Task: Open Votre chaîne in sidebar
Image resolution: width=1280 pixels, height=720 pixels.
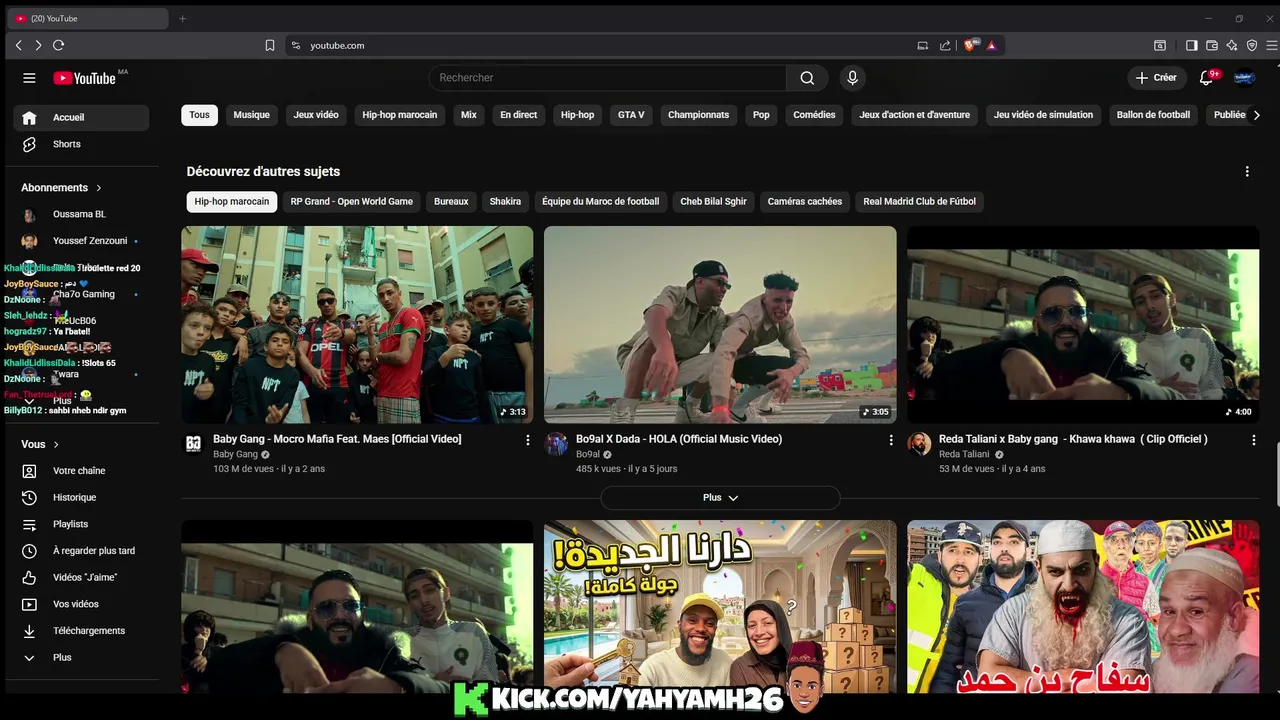Action: tap(81, 471)
